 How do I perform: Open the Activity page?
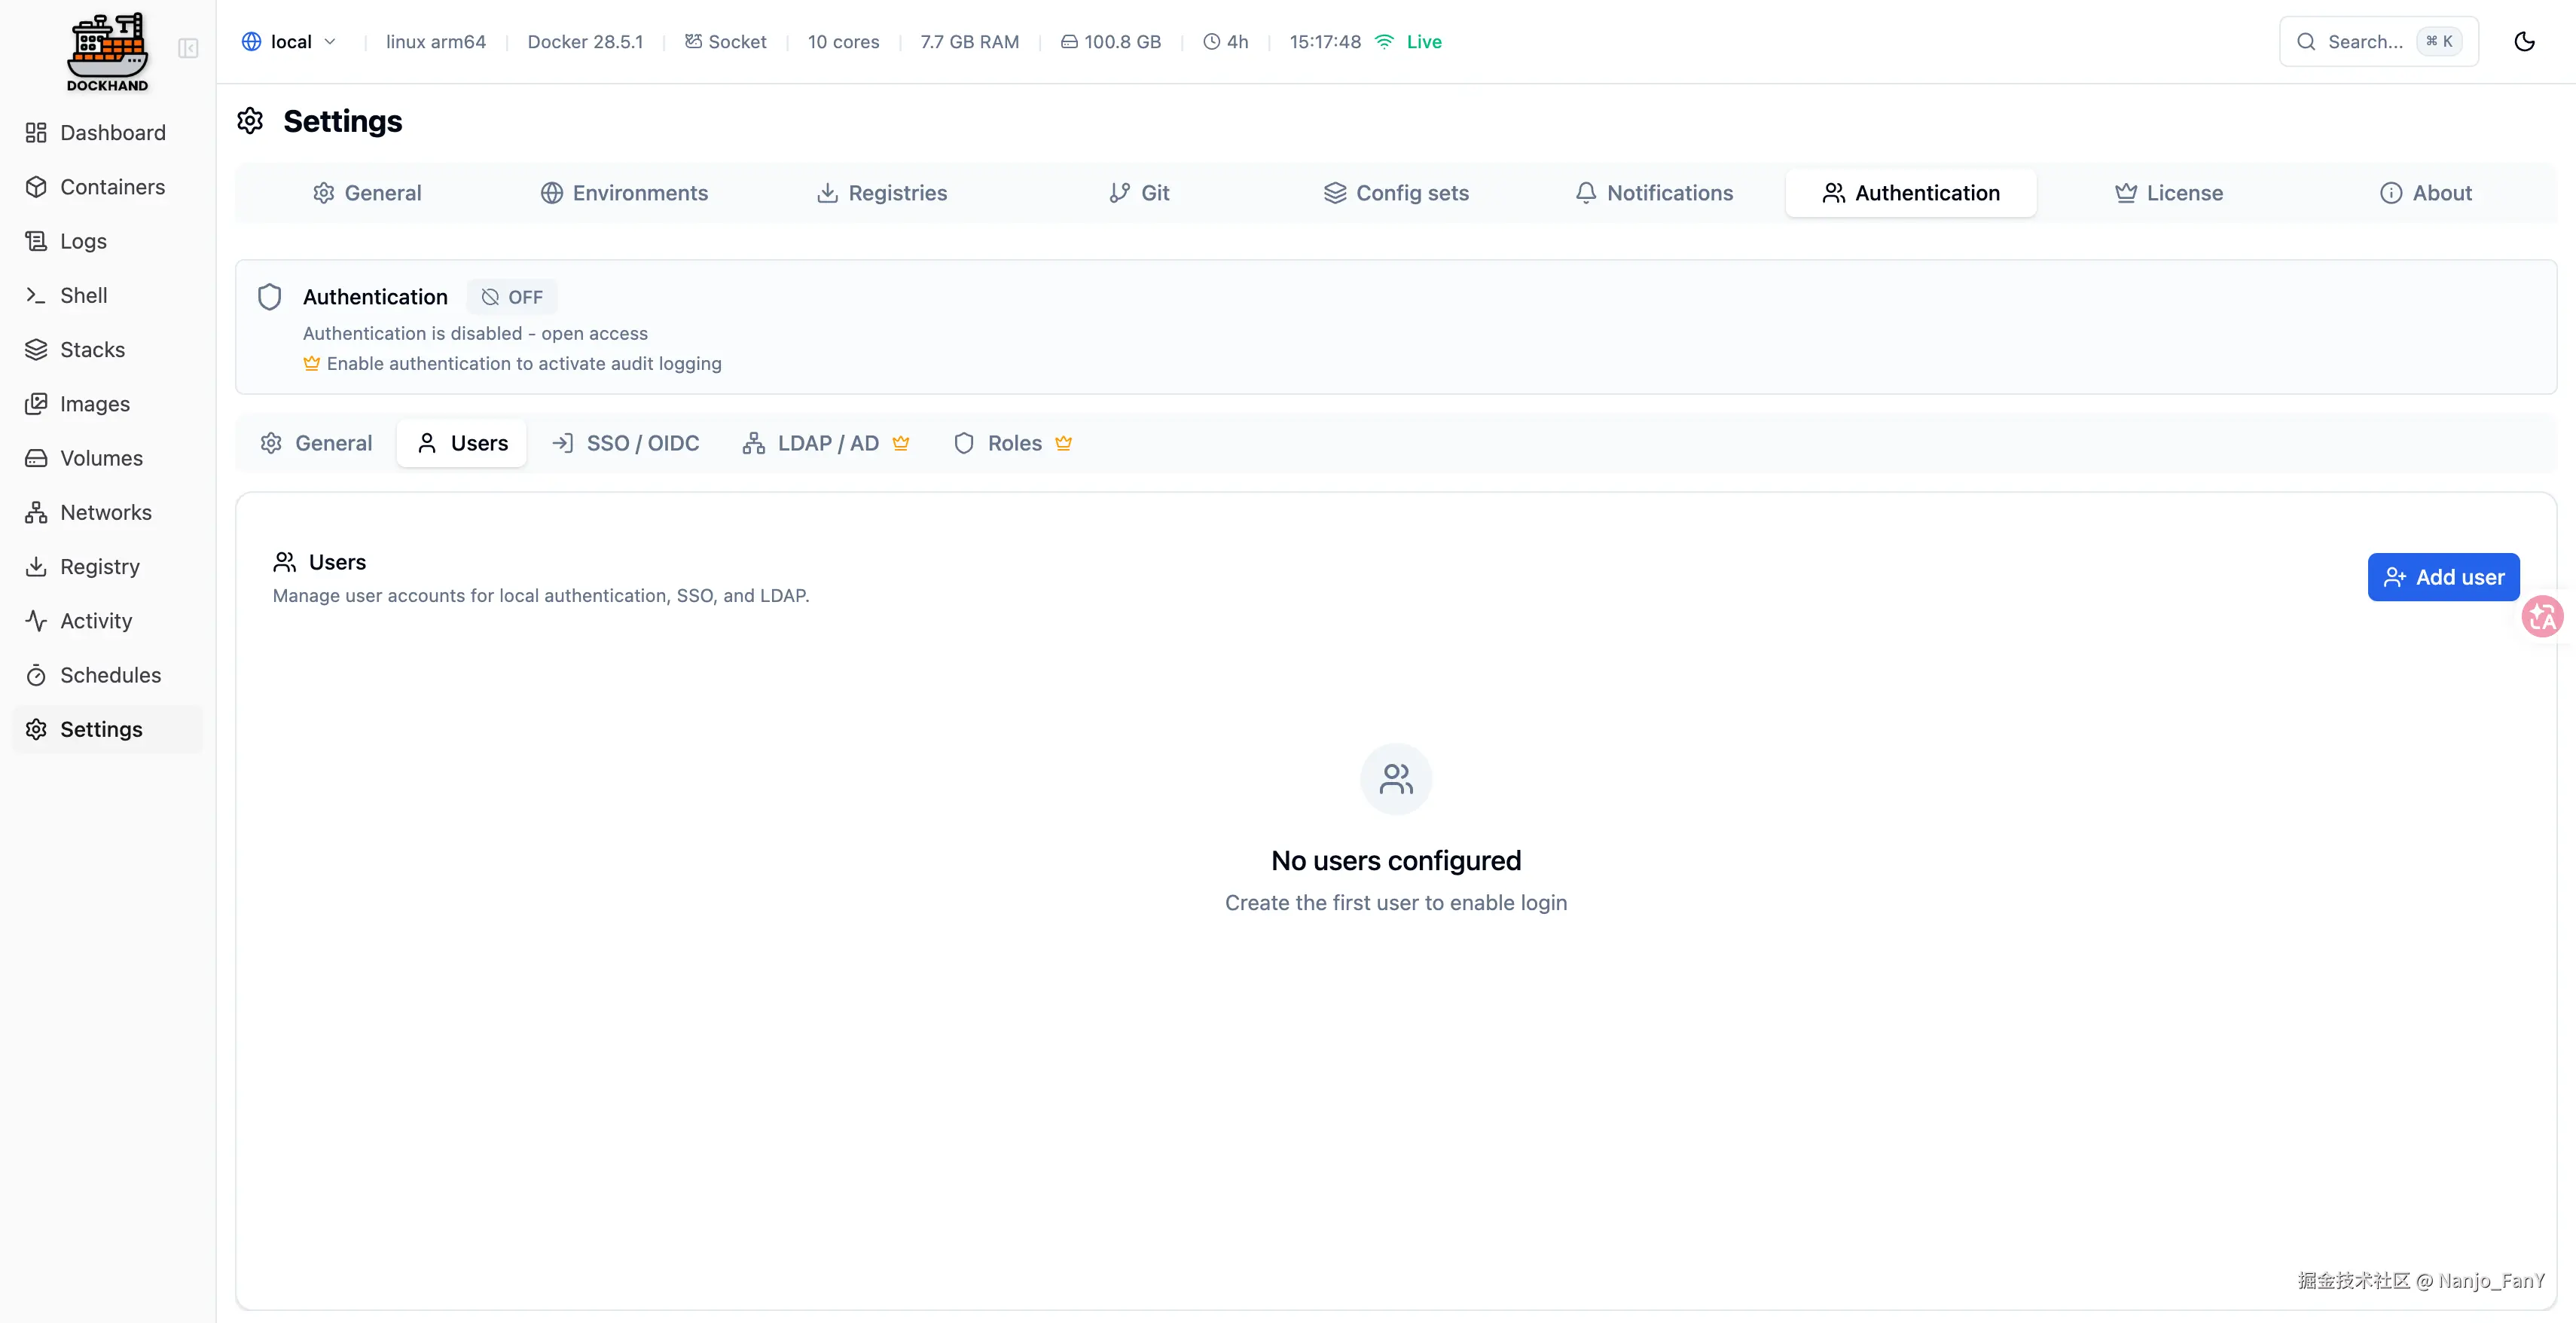[x=95, y=620]
